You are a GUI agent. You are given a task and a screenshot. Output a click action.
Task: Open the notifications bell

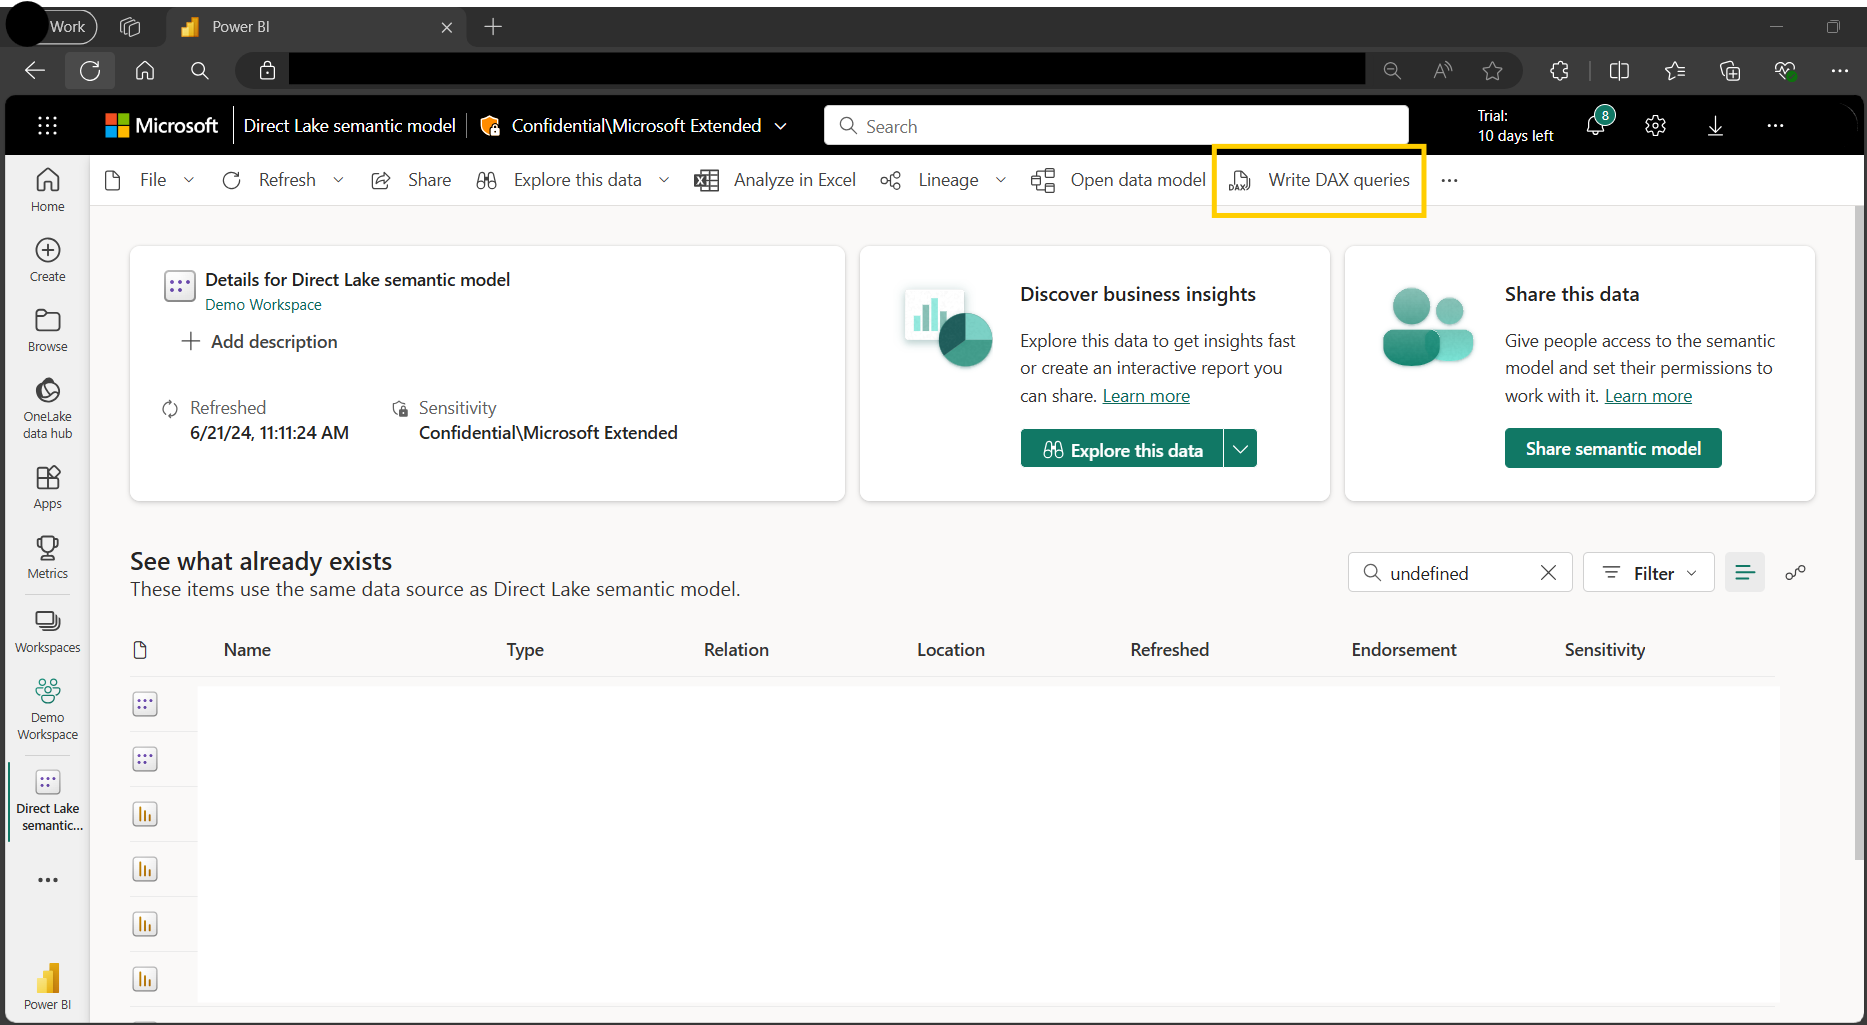[x=1595, y=126]
